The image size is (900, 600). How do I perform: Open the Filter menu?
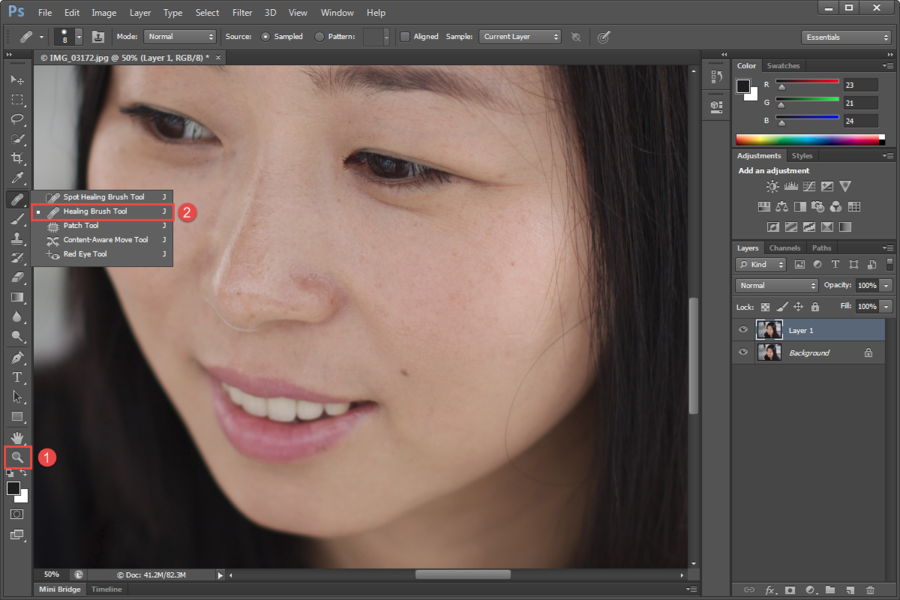point(242,13)
